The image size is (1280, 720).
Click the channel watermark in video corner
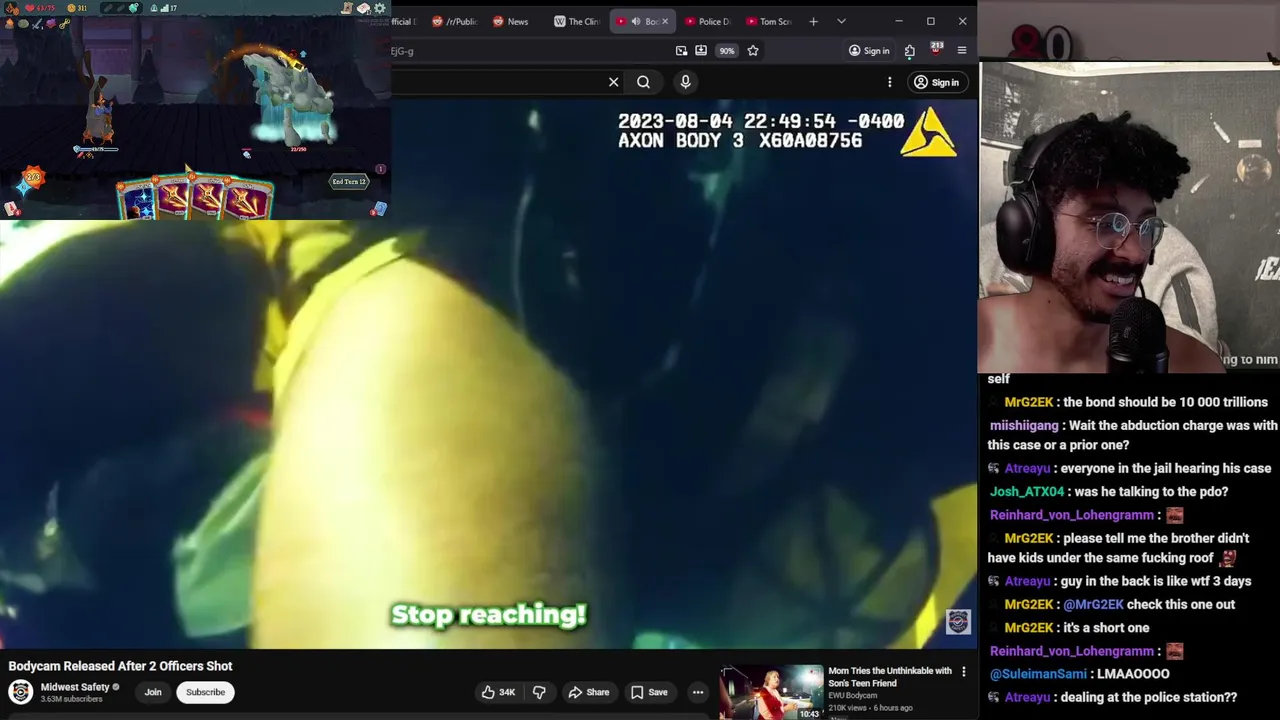click(958, 622)
